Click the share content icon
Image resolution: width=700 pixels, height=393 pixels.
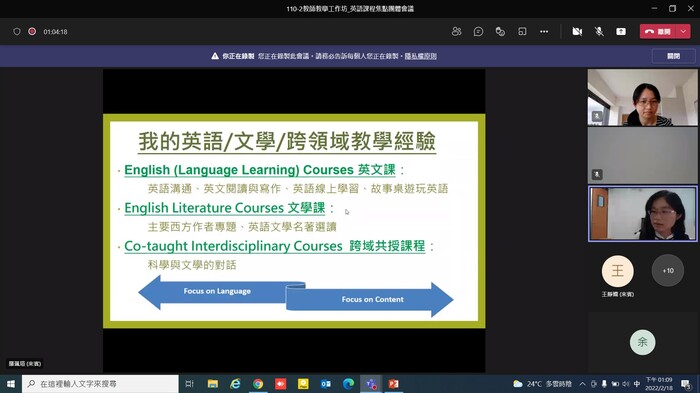(x=621, y=32)
